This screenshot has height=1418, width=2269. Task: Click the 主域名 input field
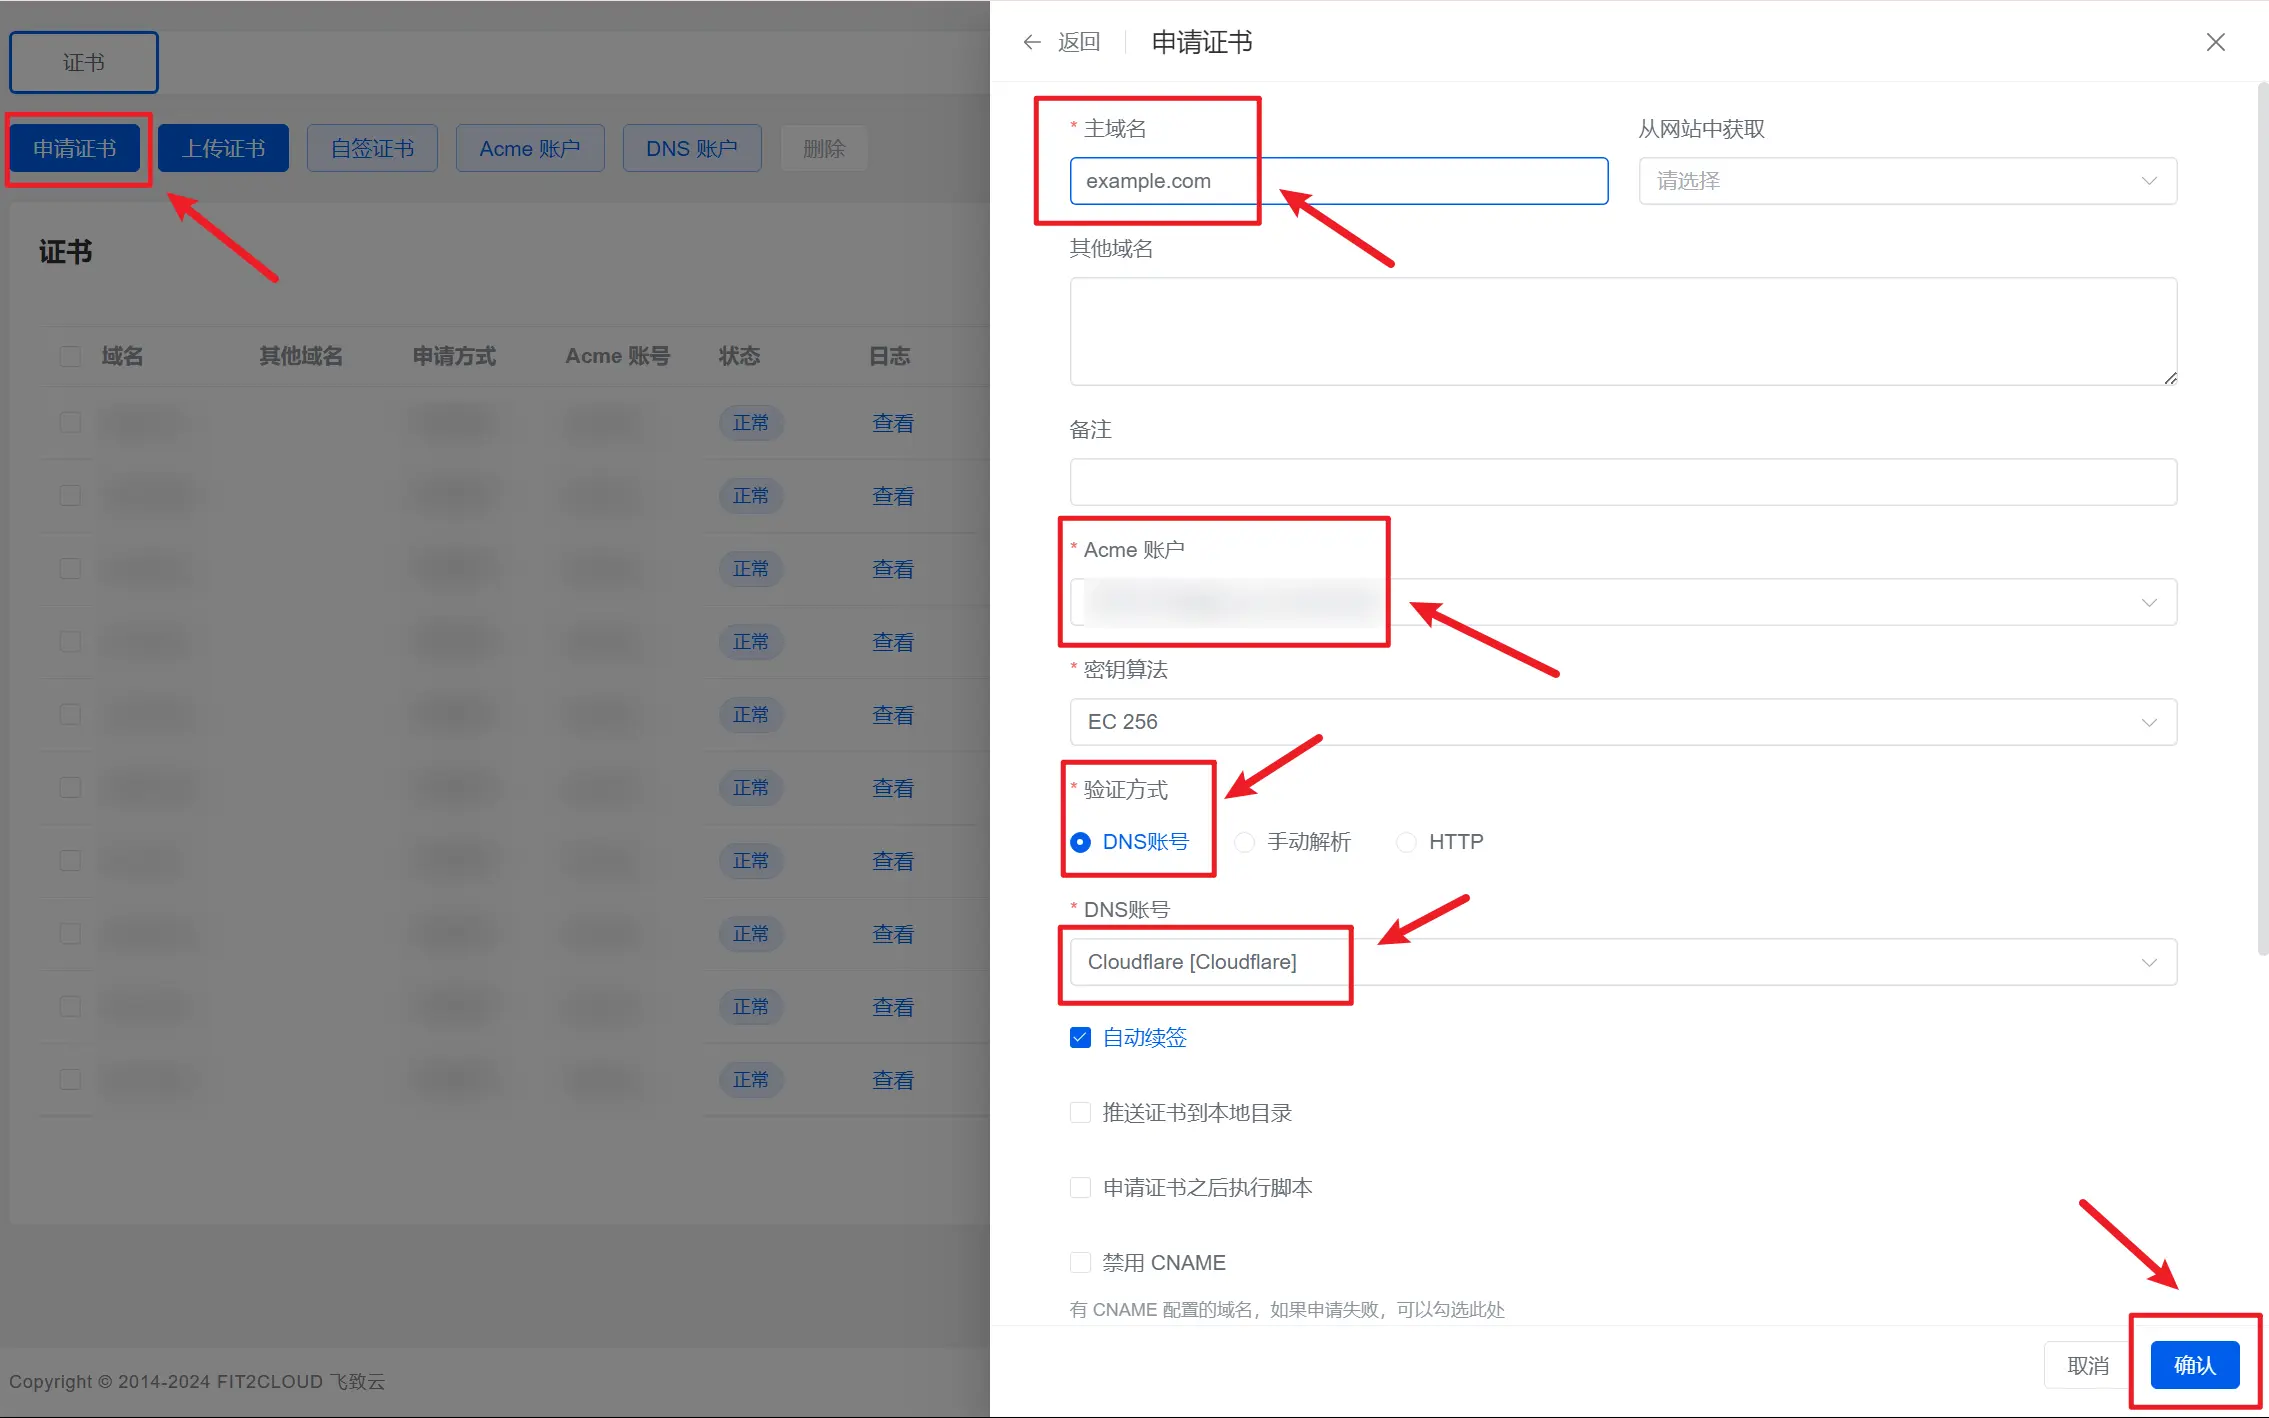pos(1400,181)
